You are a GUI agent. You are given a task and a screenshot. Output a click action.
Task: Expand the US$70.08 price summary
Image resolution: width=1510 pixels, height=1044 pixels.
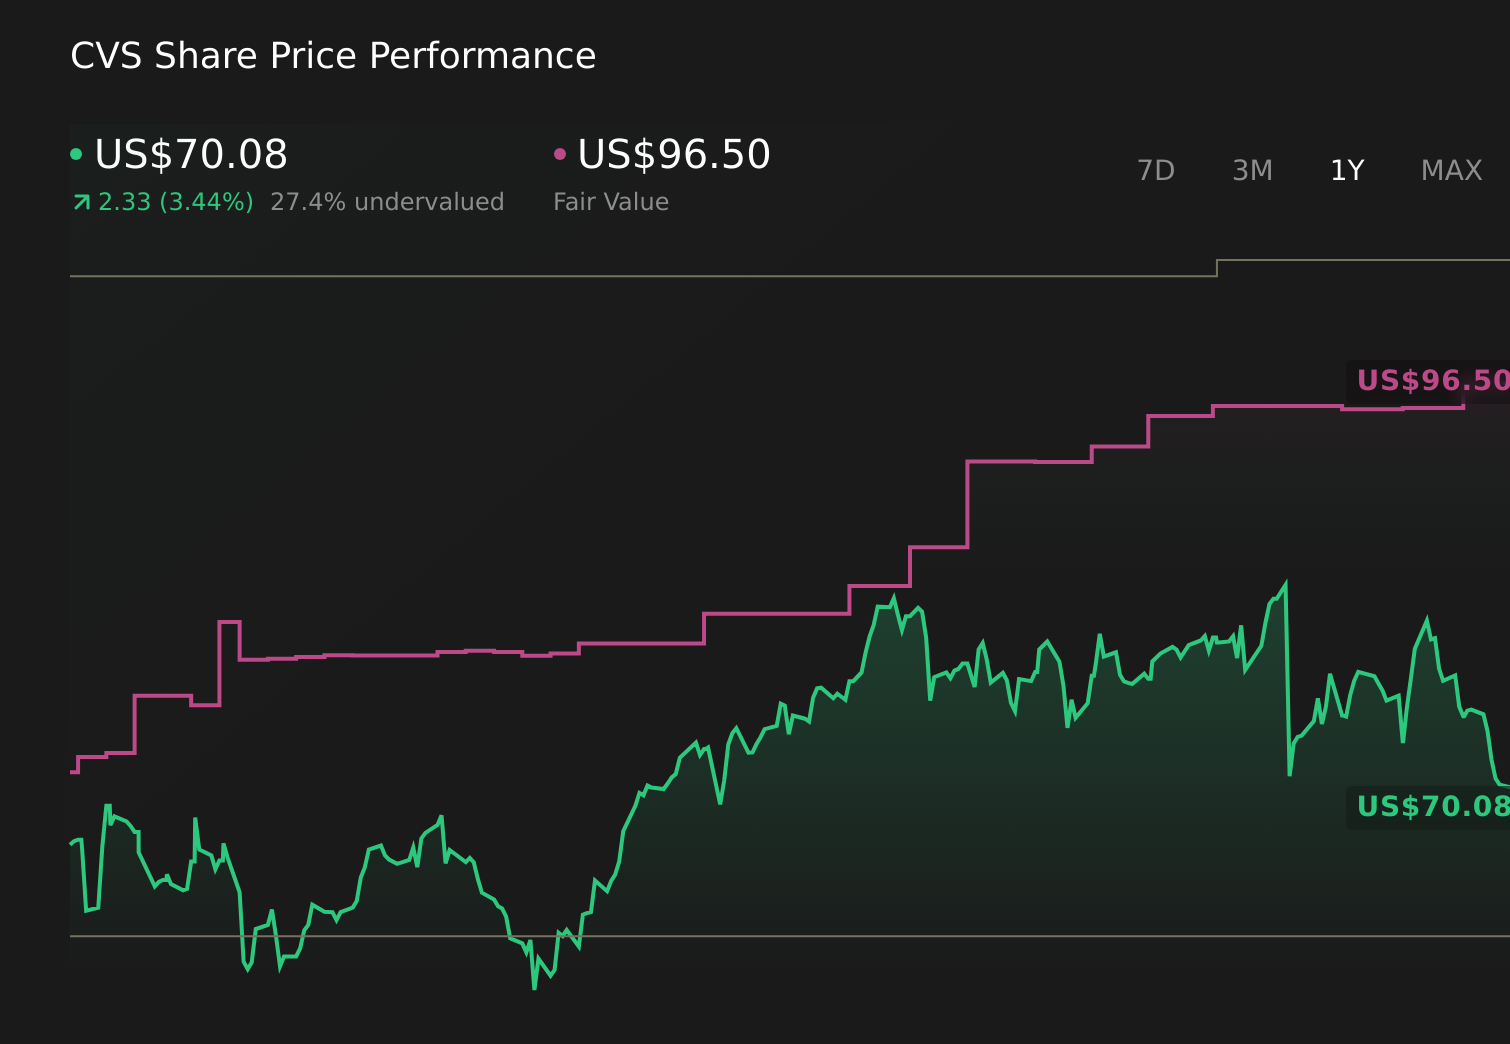[191, 153]
